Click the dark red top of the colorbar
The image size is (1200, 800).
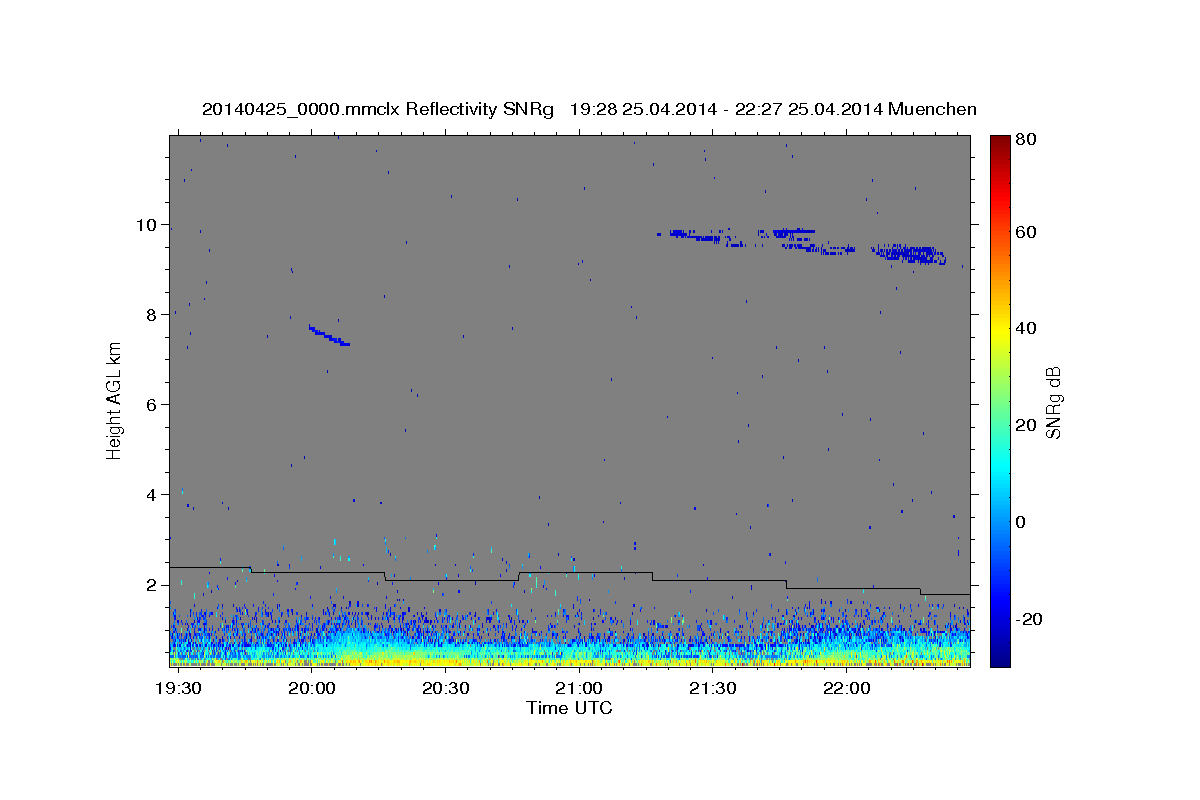tap(999, 143)
